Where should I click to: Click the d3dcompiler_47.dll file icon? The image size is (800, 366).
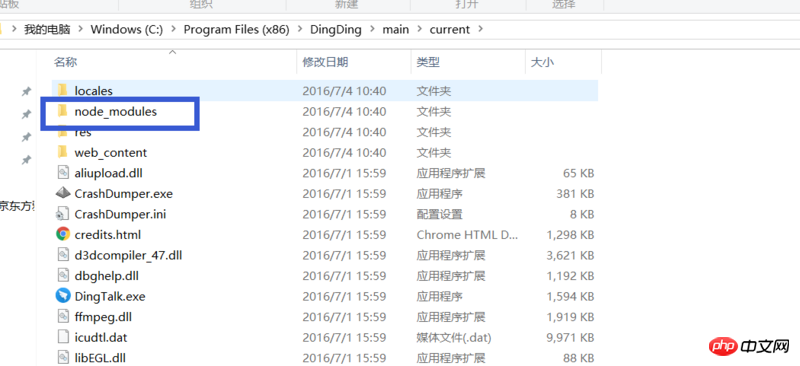62,255
